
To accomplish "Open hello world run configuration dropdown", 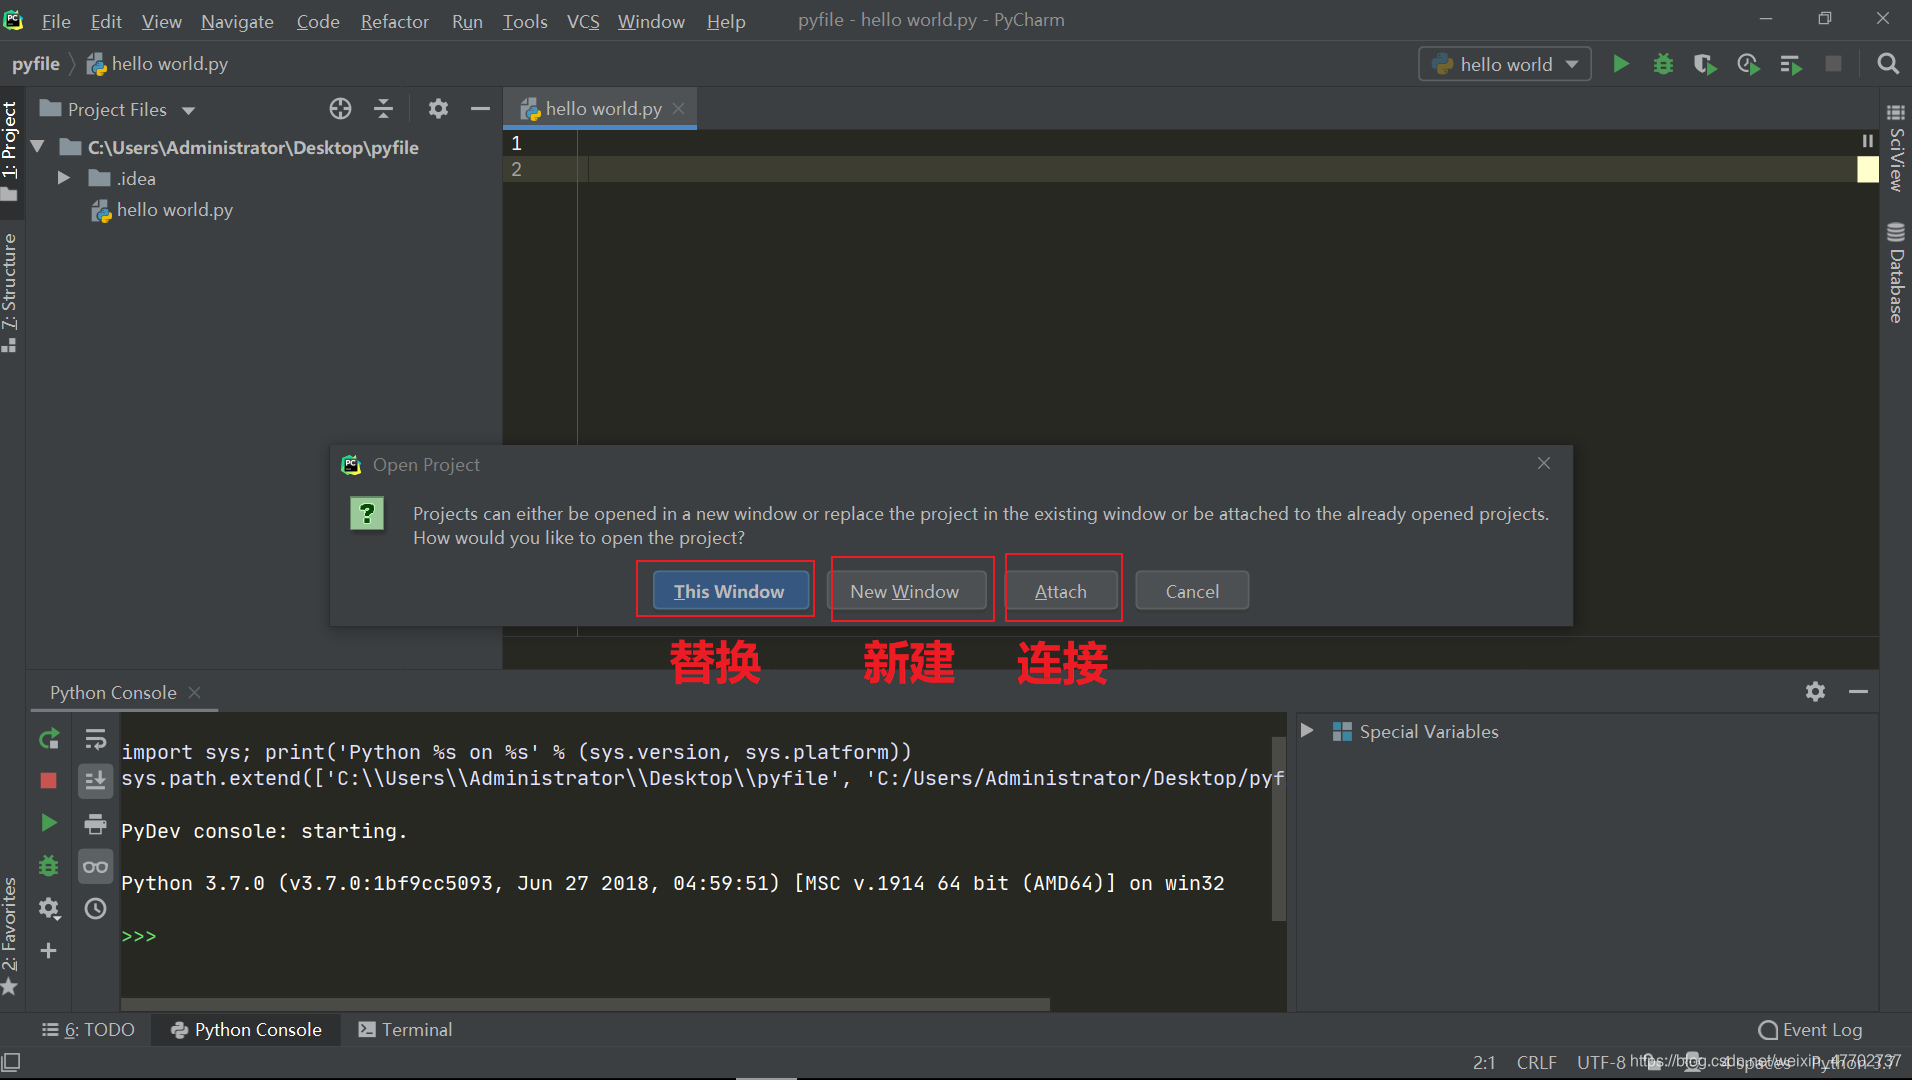I will (1505, 64).
